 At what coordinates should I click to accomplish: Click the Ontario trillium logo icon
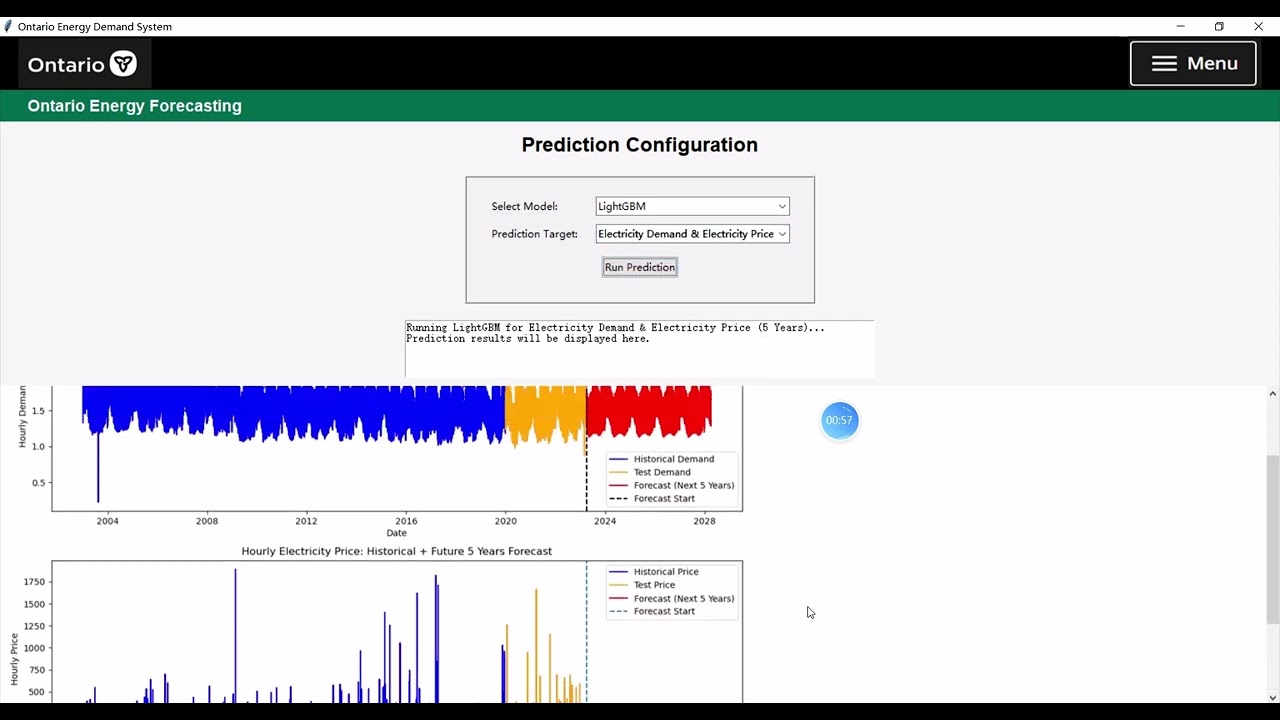pyautogui.click(x=123, y=64)
